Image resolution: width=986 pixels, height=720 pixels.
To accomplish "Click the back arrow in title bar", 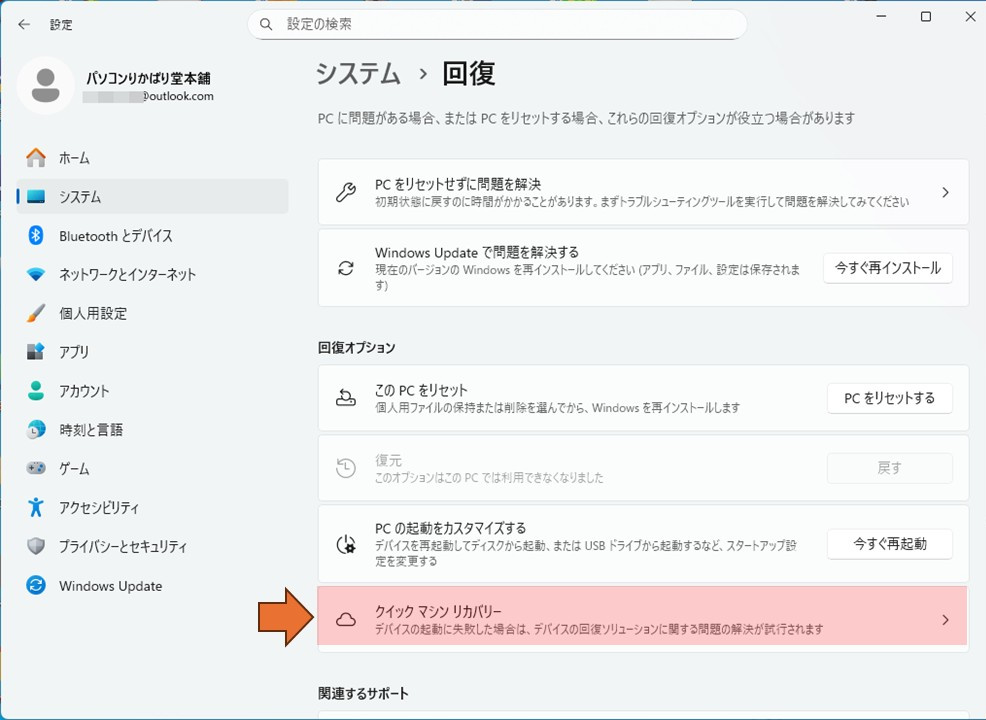I will (24, 24).
